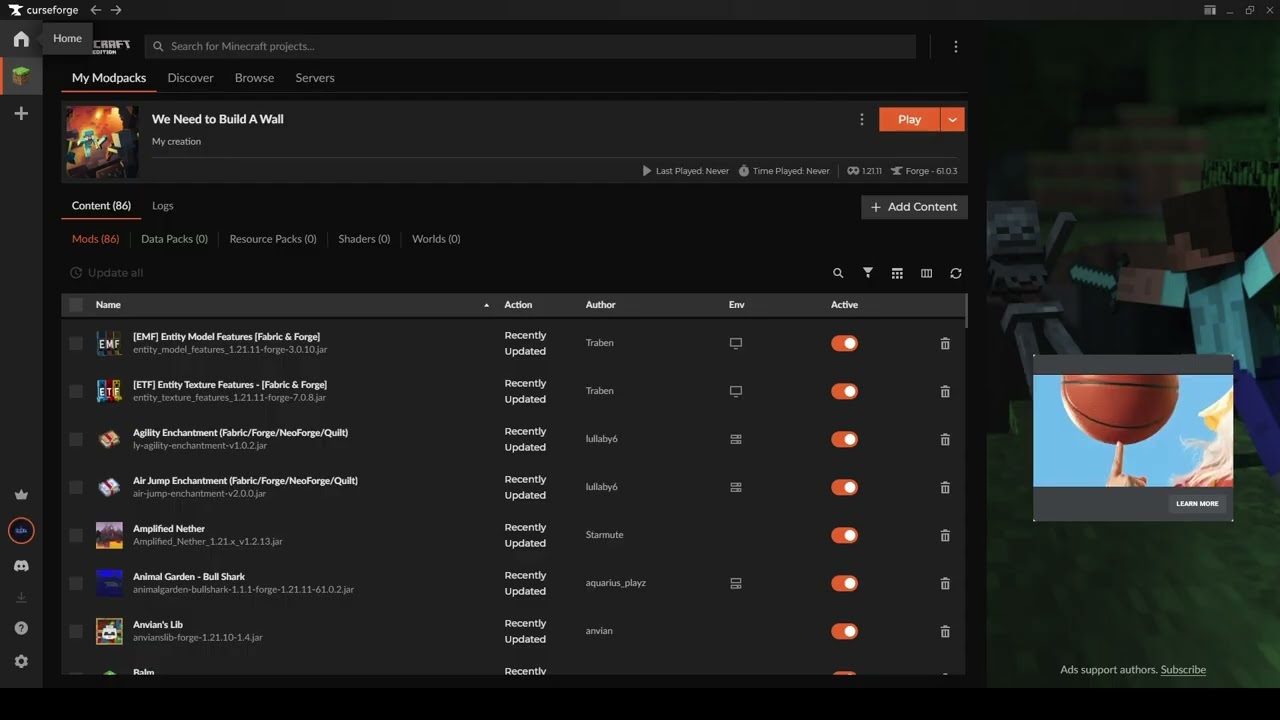Launch the modpack with the Play button
The height and width of the screenshot is (720, 1280).
point(909,119)
